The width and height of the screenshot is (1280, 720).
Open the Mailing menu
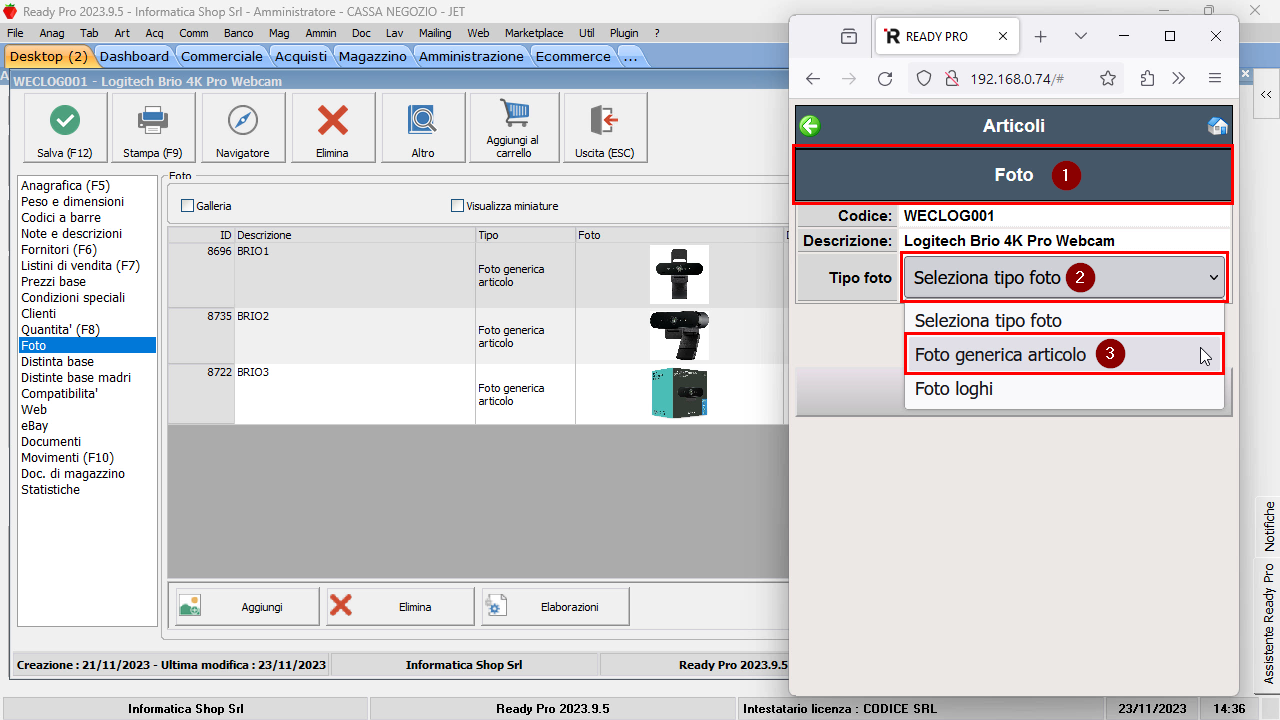(435, 33)
